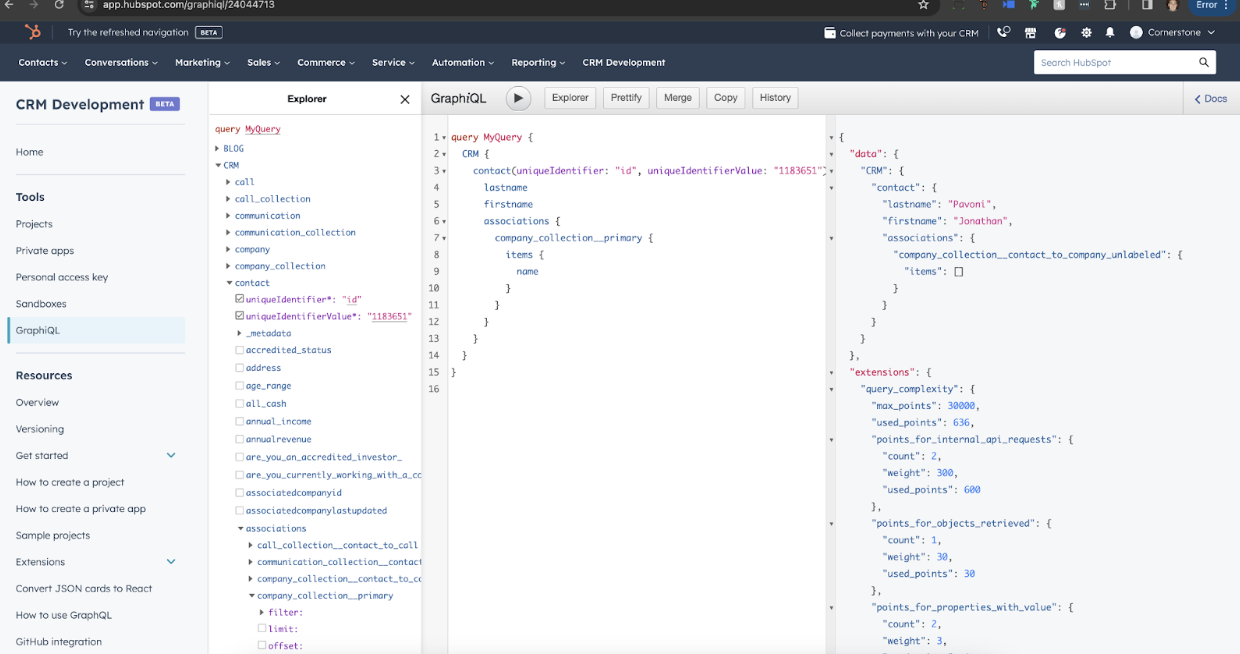Click the browser profile avatar
The width and height of the screenshot is (1240, 654).
click(x=1172, y=5)
